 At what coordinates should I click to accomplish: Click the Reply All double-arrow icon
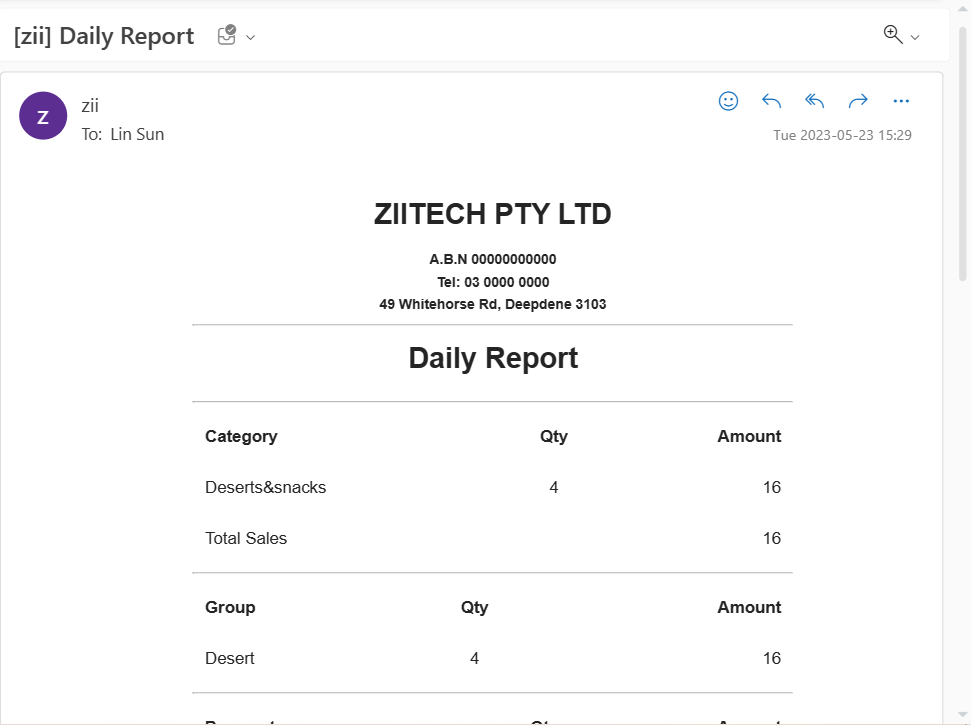815,101
